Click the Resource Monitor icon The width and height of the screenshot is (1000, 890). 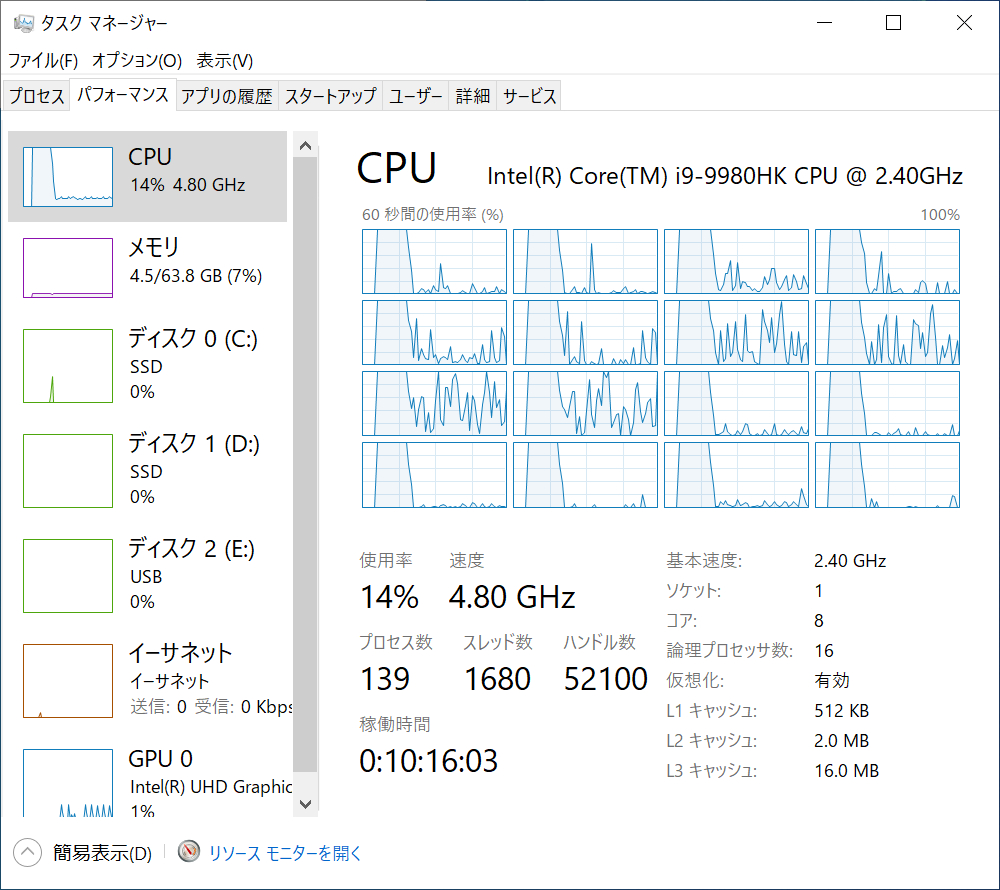click(x=190, y=852)
